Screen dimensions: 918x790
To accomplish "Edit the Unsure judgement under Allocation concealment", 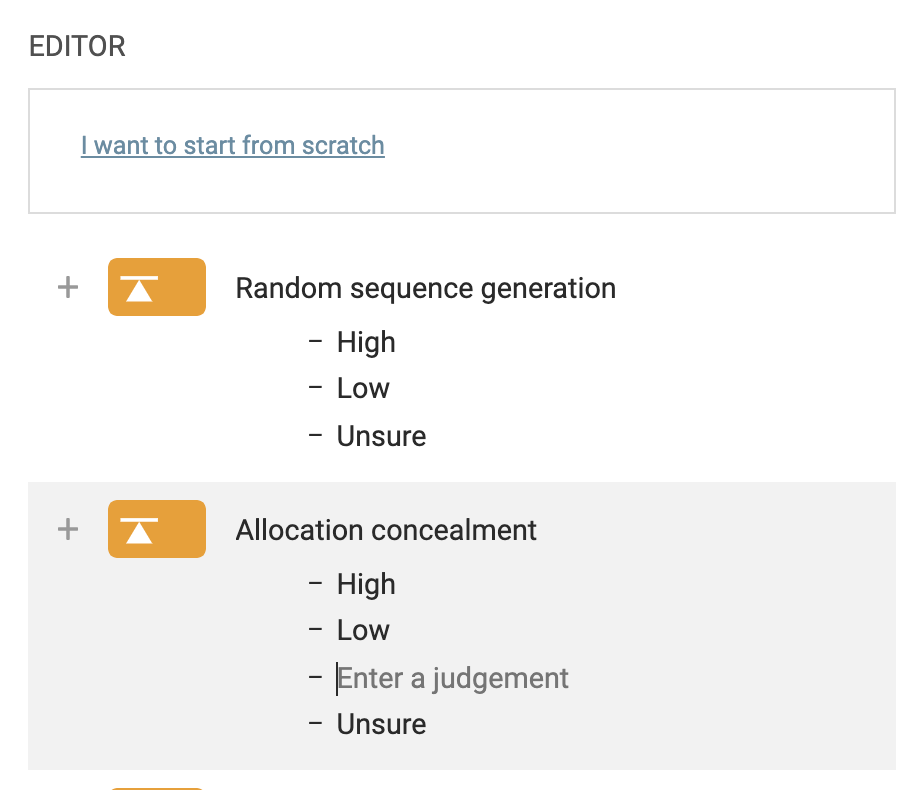I will pyautogui.click(x=381, y=724).
